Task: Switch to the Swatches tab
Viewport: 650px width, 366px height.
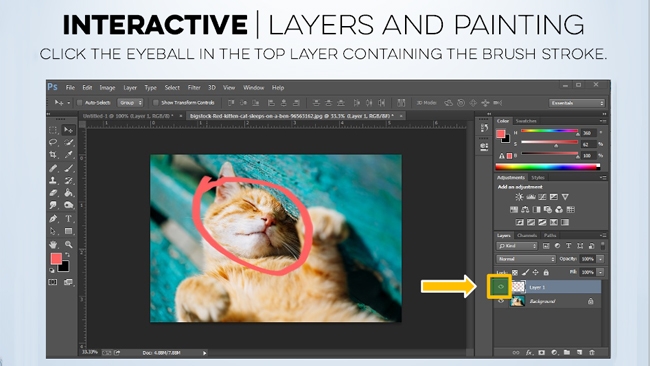Action: click(526, 121)
